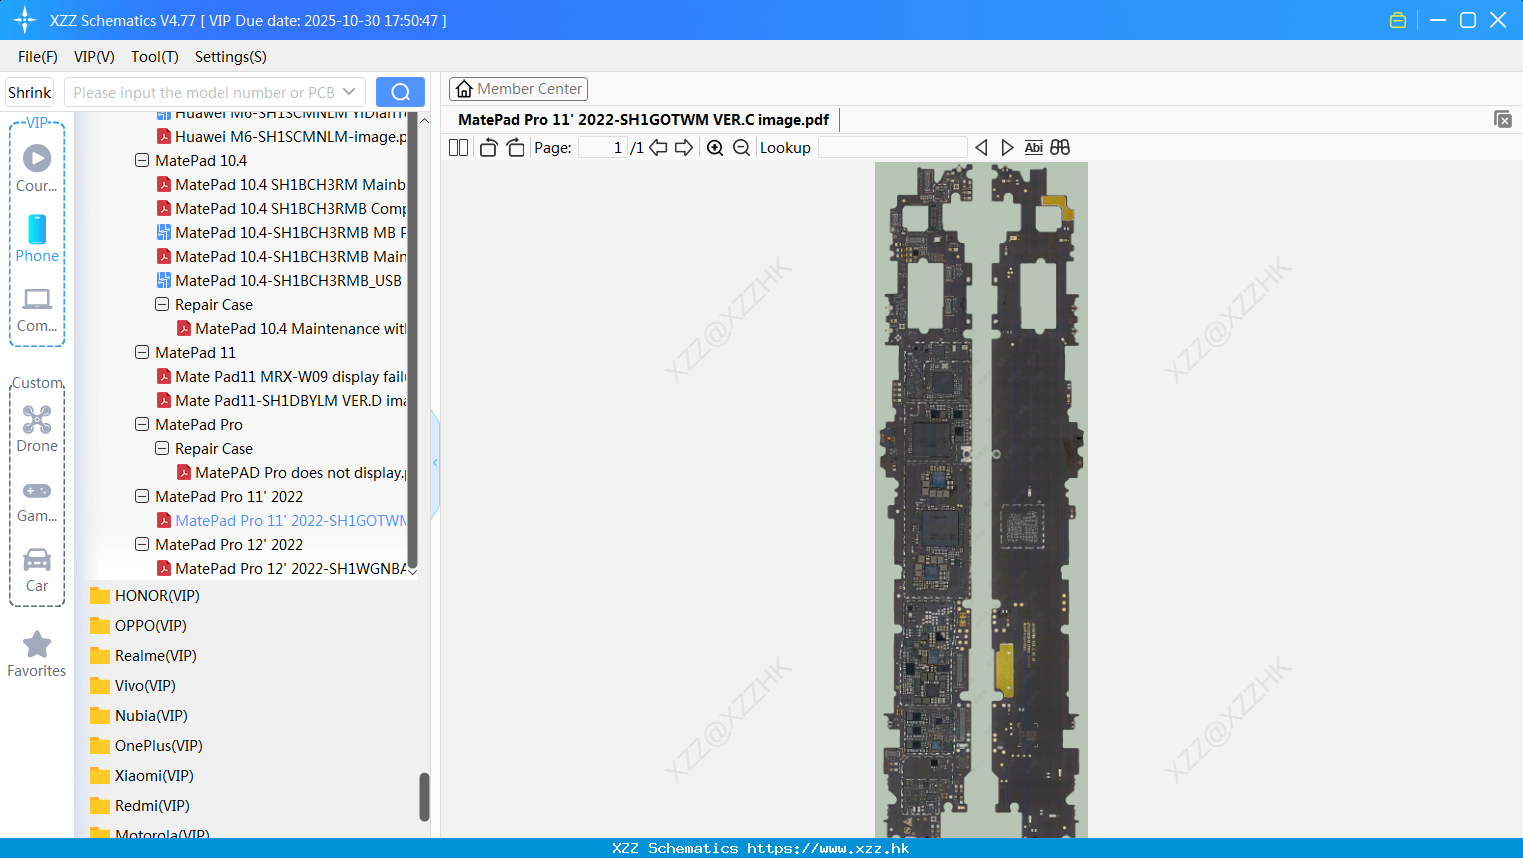This screenshot has width=1523, height=858.
Task: Open the OPPO(VIP) folder
Action: click(138, 626)
